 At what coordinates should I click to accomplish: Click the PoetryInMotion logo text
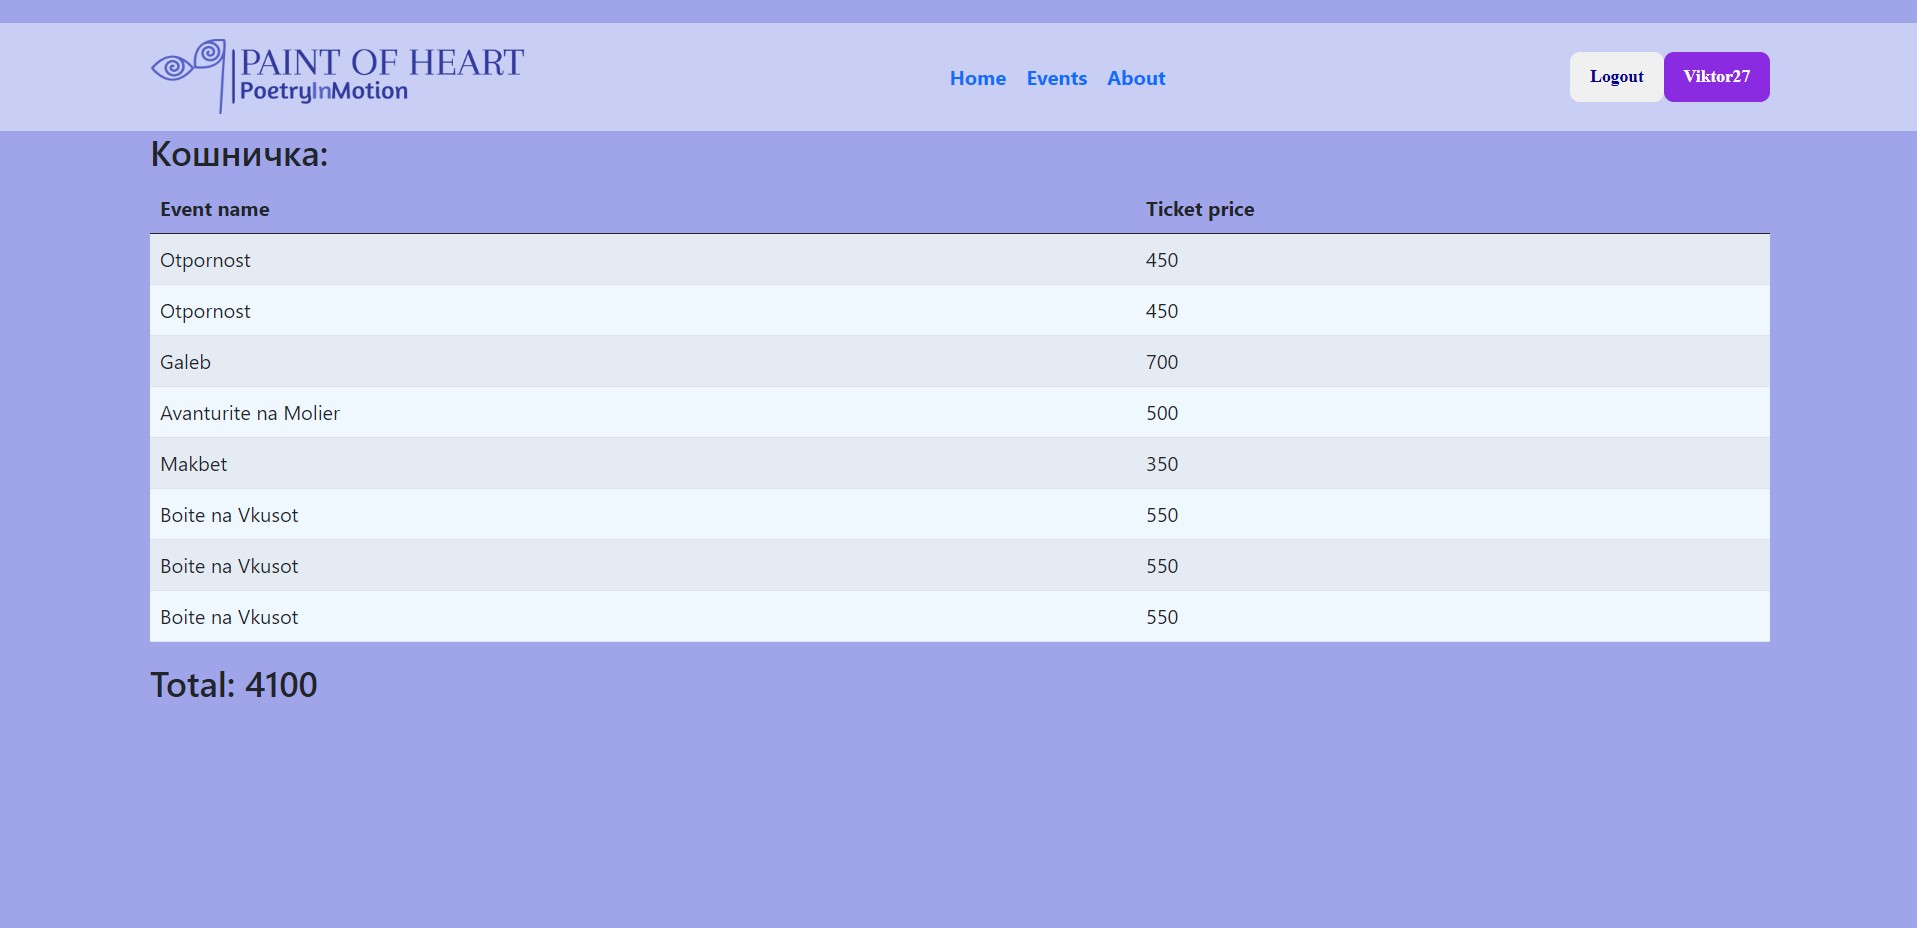pos(323,92)
